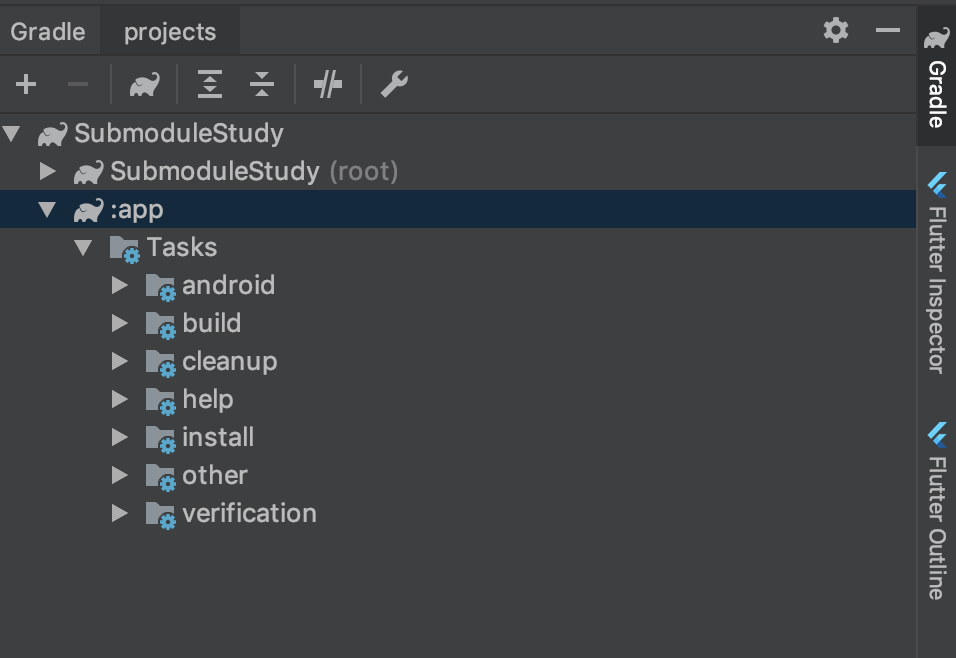The height and width of the screenshot is (658, 956).
Task: Click the cleanup folder icon
Action: click(x=161, y=363)
